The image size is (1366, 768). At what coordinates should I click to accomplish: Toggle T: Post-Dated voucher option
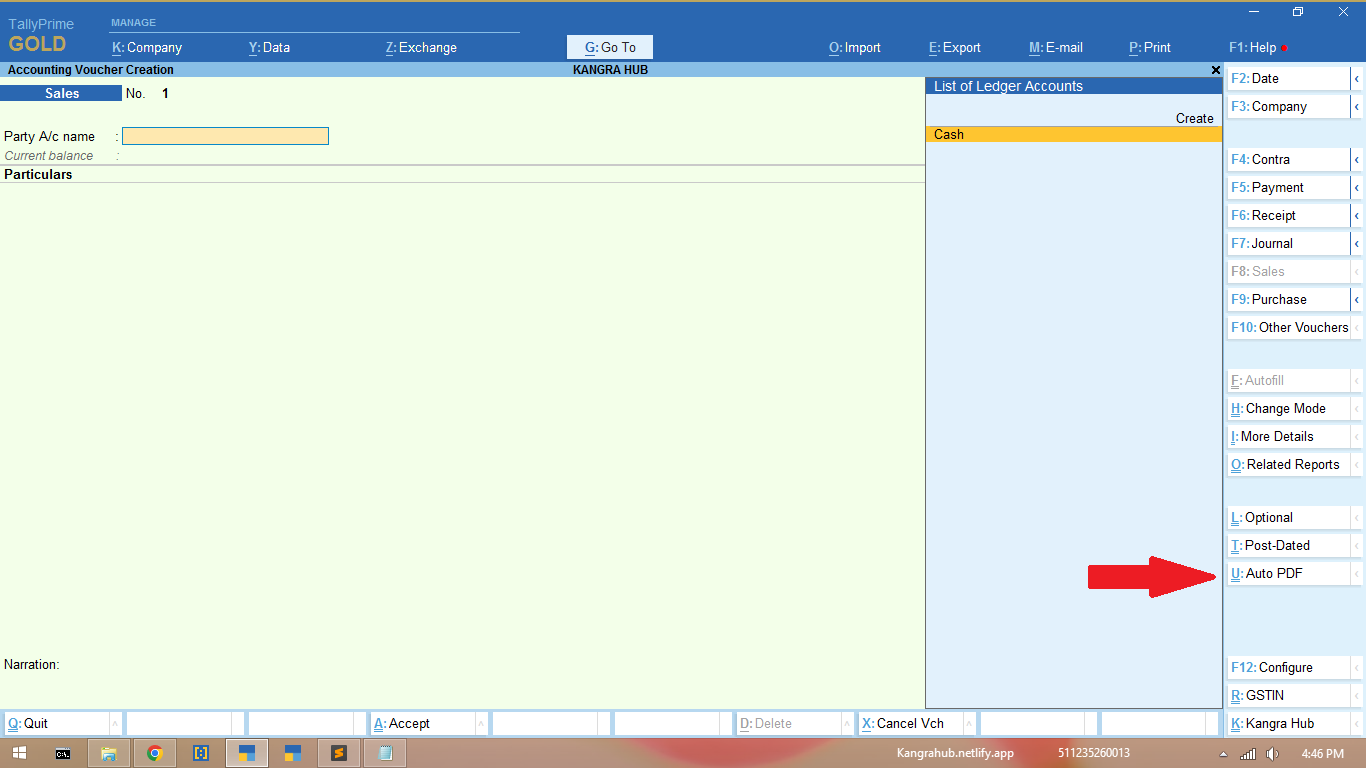(x=1288, y=546)
